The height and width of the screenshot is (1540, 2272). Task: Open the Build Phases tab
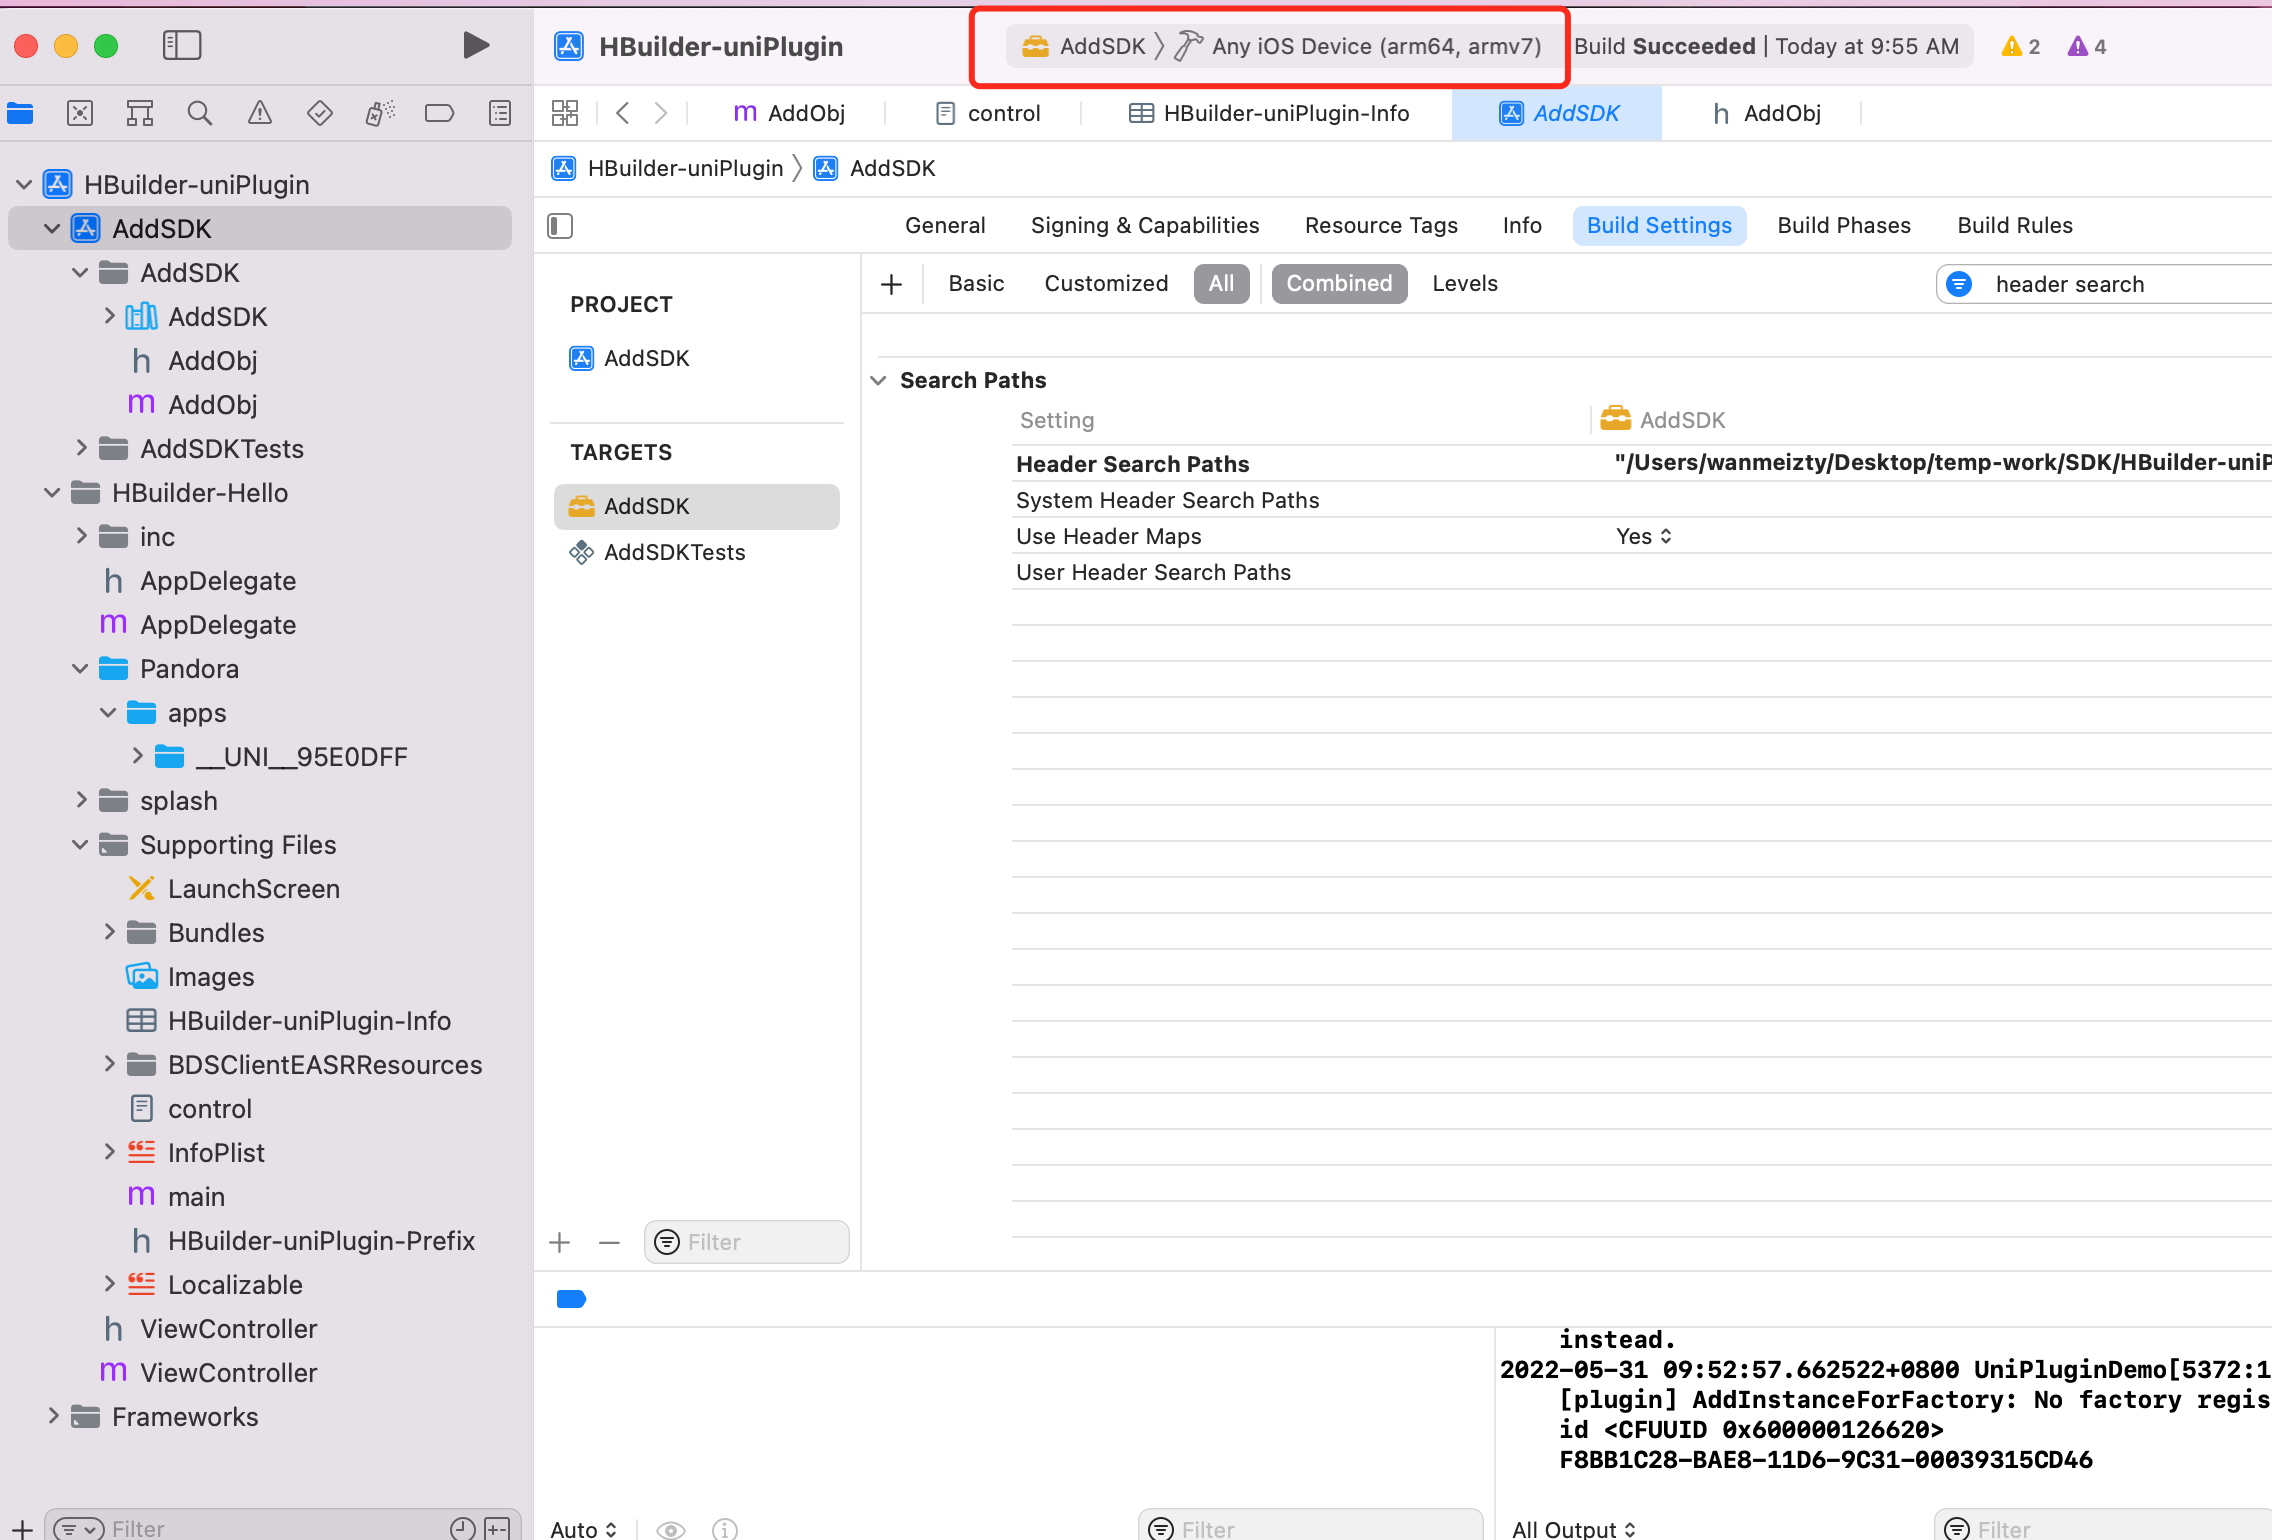(x=1844, y=226)
